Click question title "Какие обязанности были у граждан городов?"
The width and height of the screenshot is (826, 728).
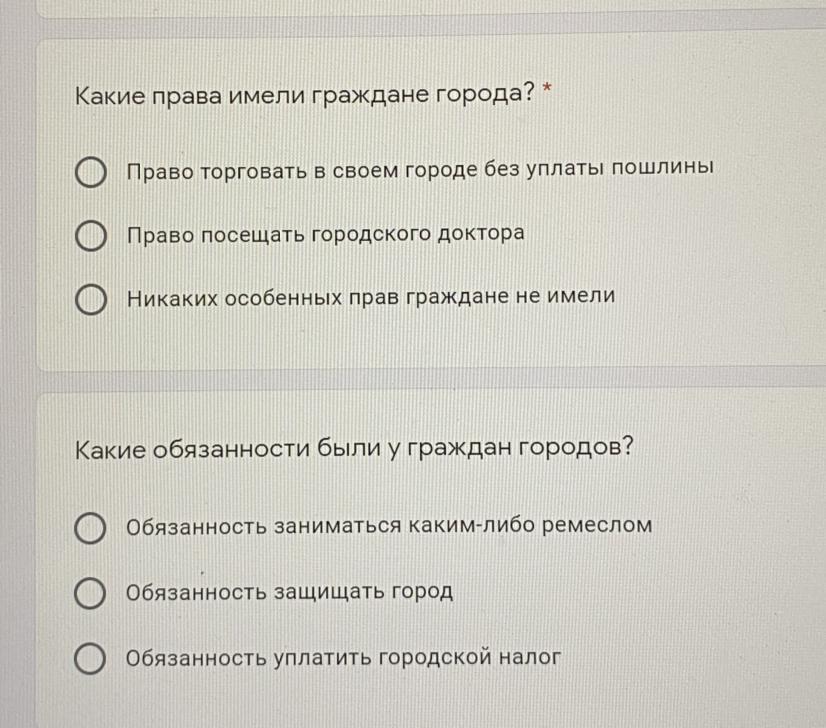(353, 449)
